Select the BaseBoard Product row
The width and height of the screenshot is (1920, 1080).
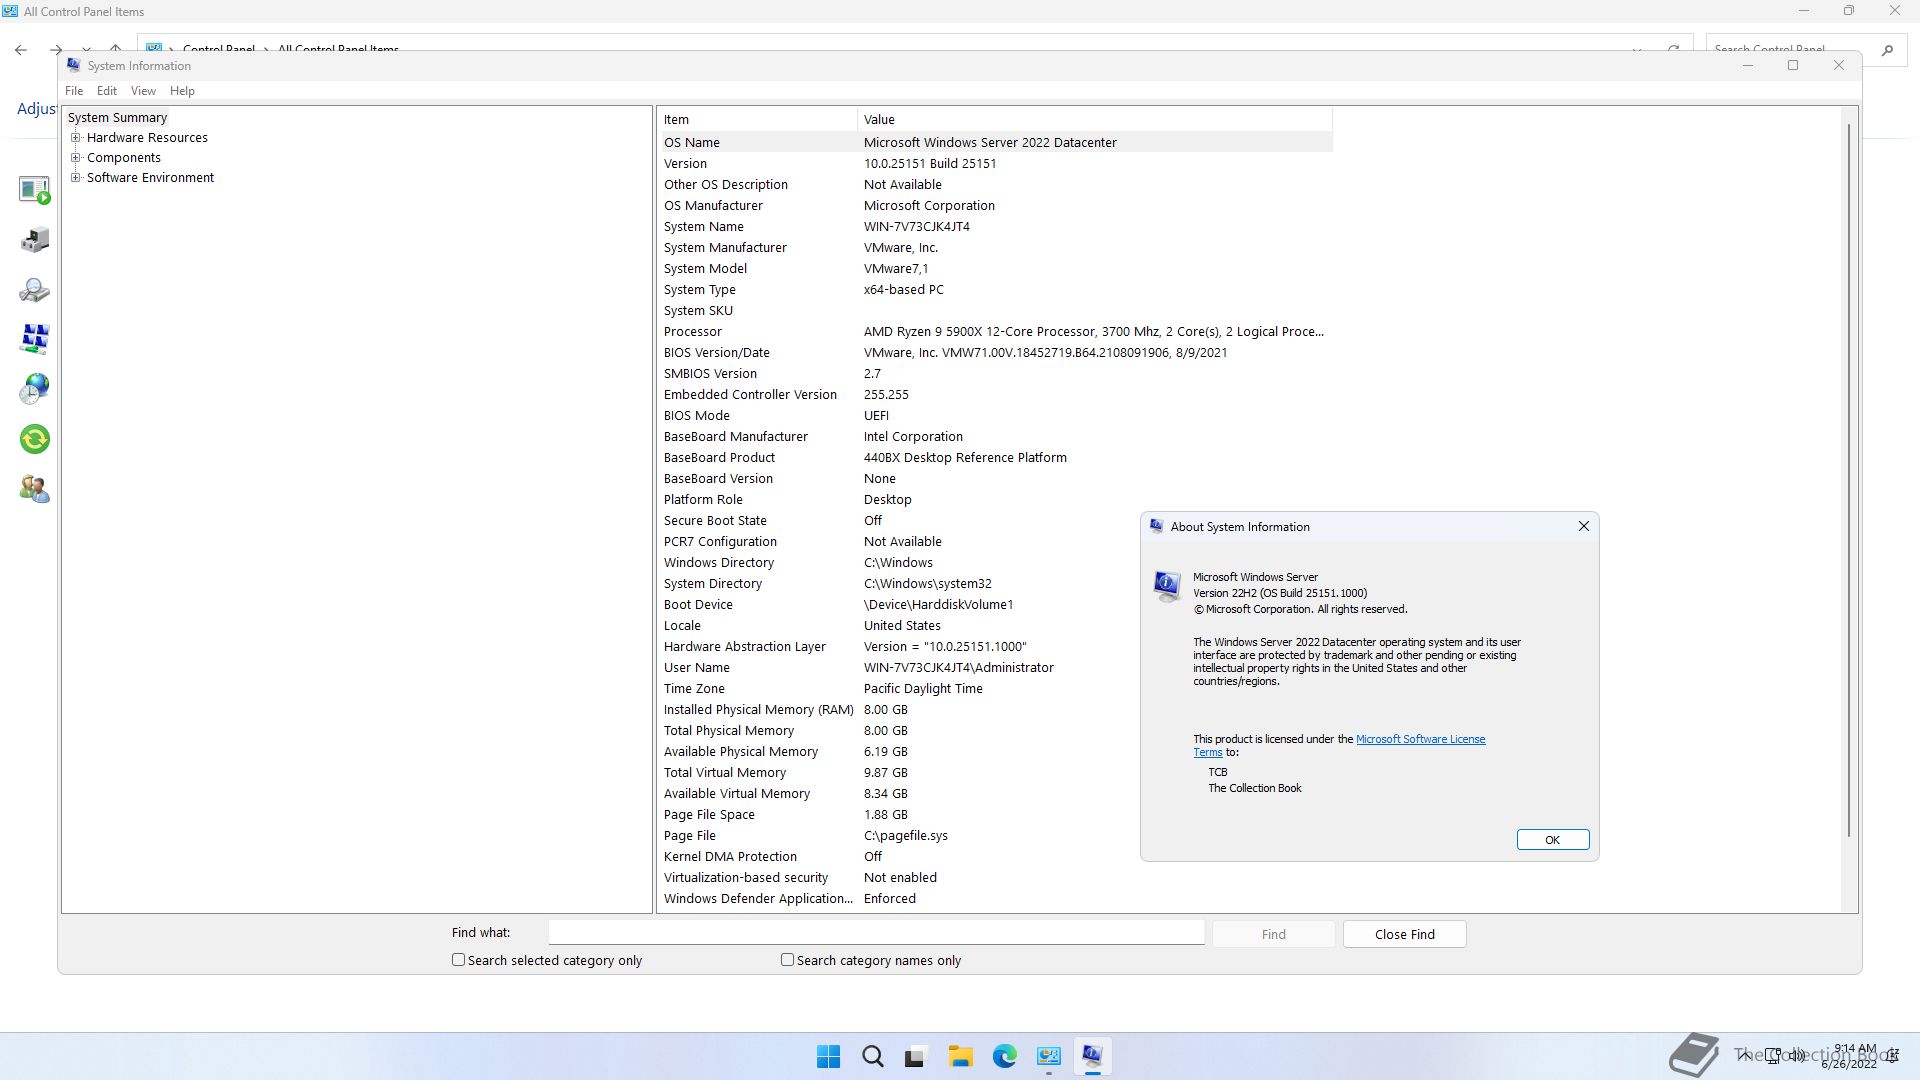[x=995, y=457]
